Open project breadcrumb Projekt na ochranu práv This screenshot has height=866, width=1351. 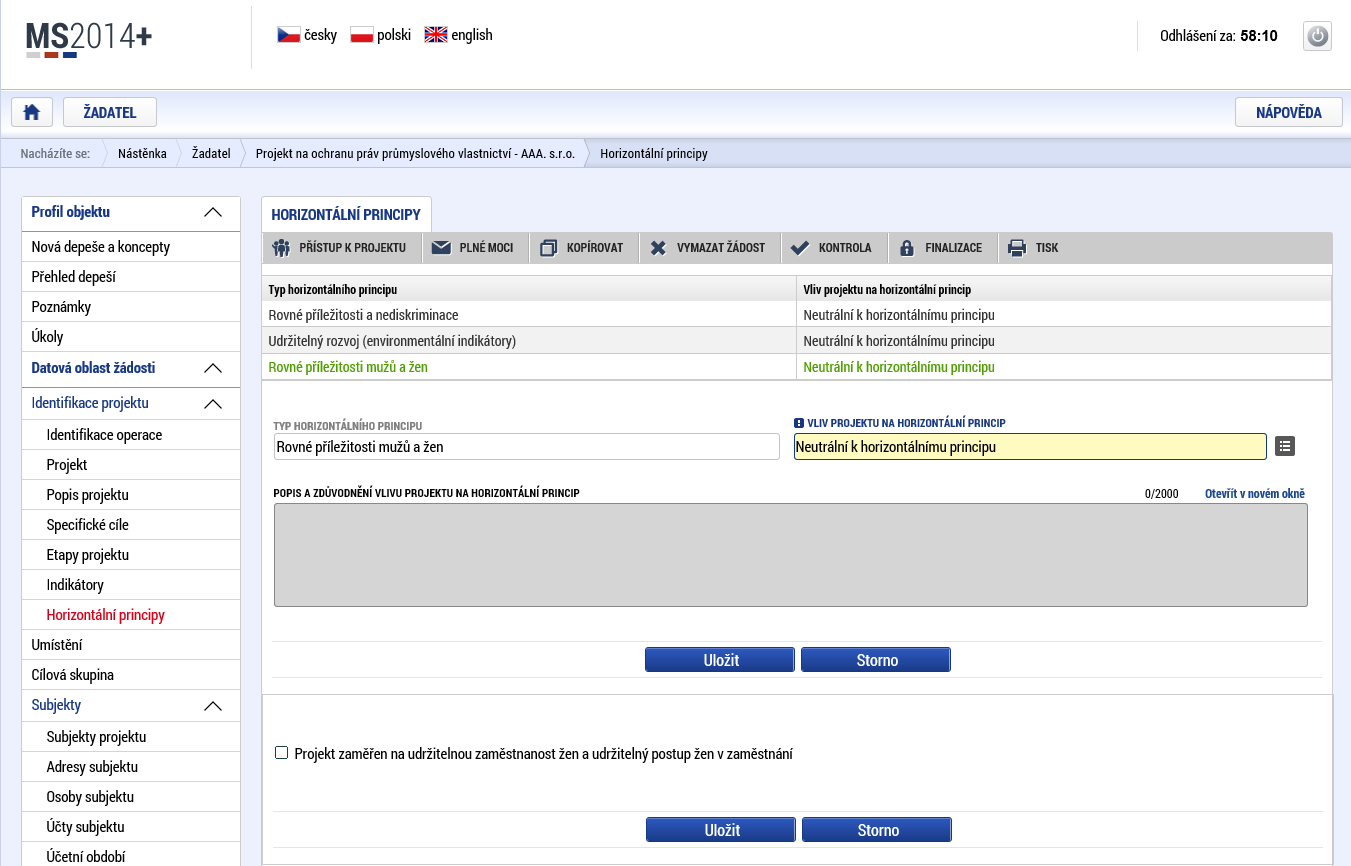coord(415,154)
